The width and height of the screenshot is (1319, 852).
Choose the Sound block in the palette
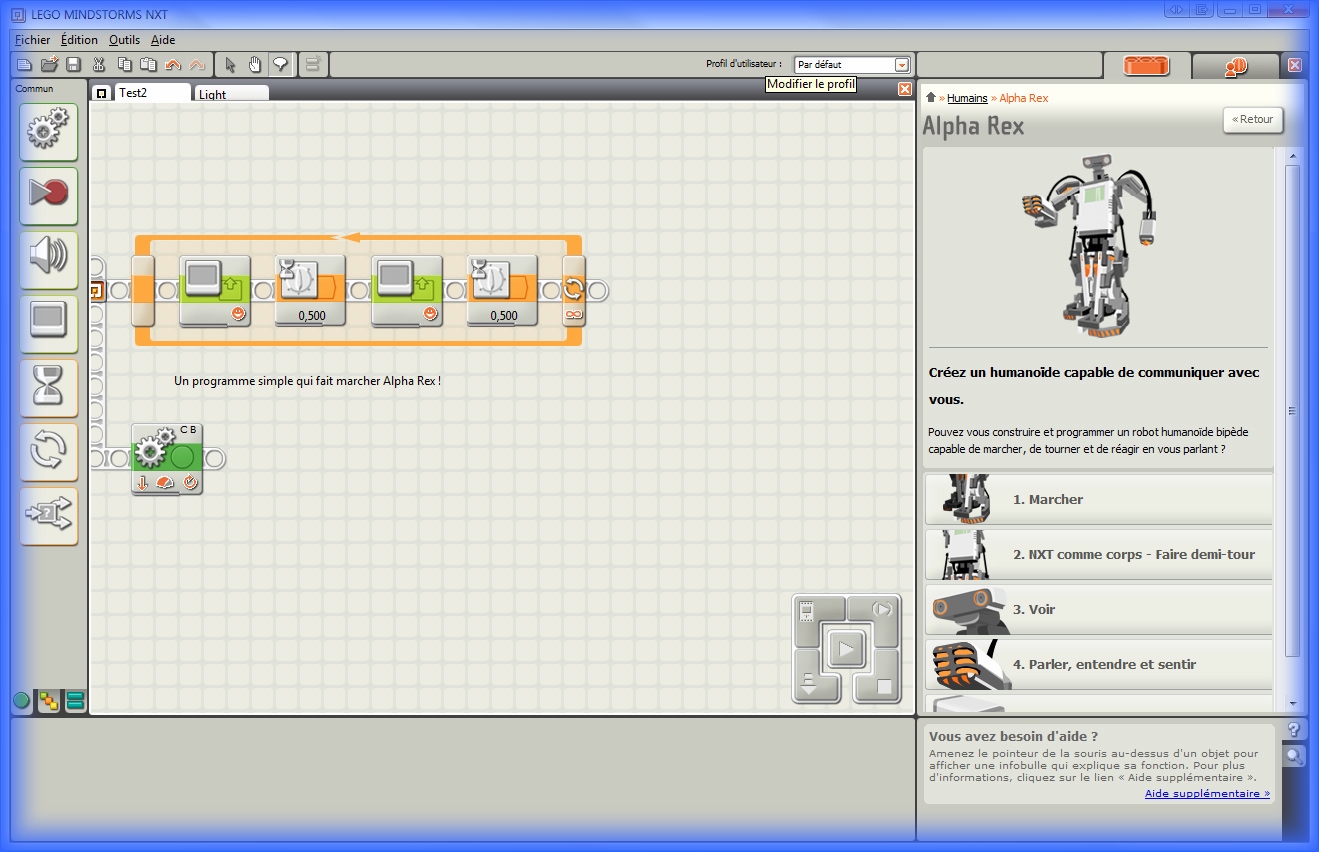pos(48,260)
